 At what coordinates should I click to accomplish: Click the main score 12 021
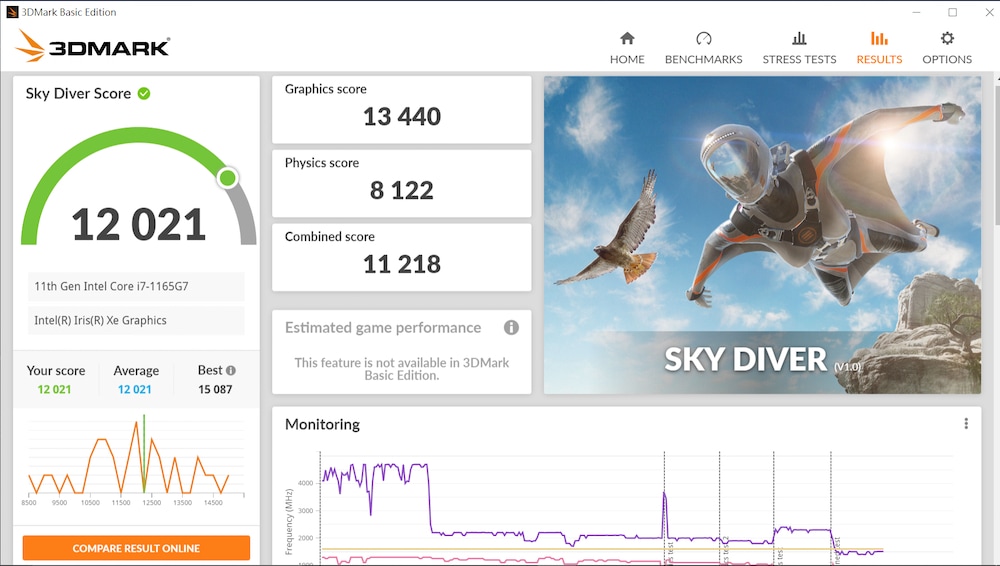[138, 225]
